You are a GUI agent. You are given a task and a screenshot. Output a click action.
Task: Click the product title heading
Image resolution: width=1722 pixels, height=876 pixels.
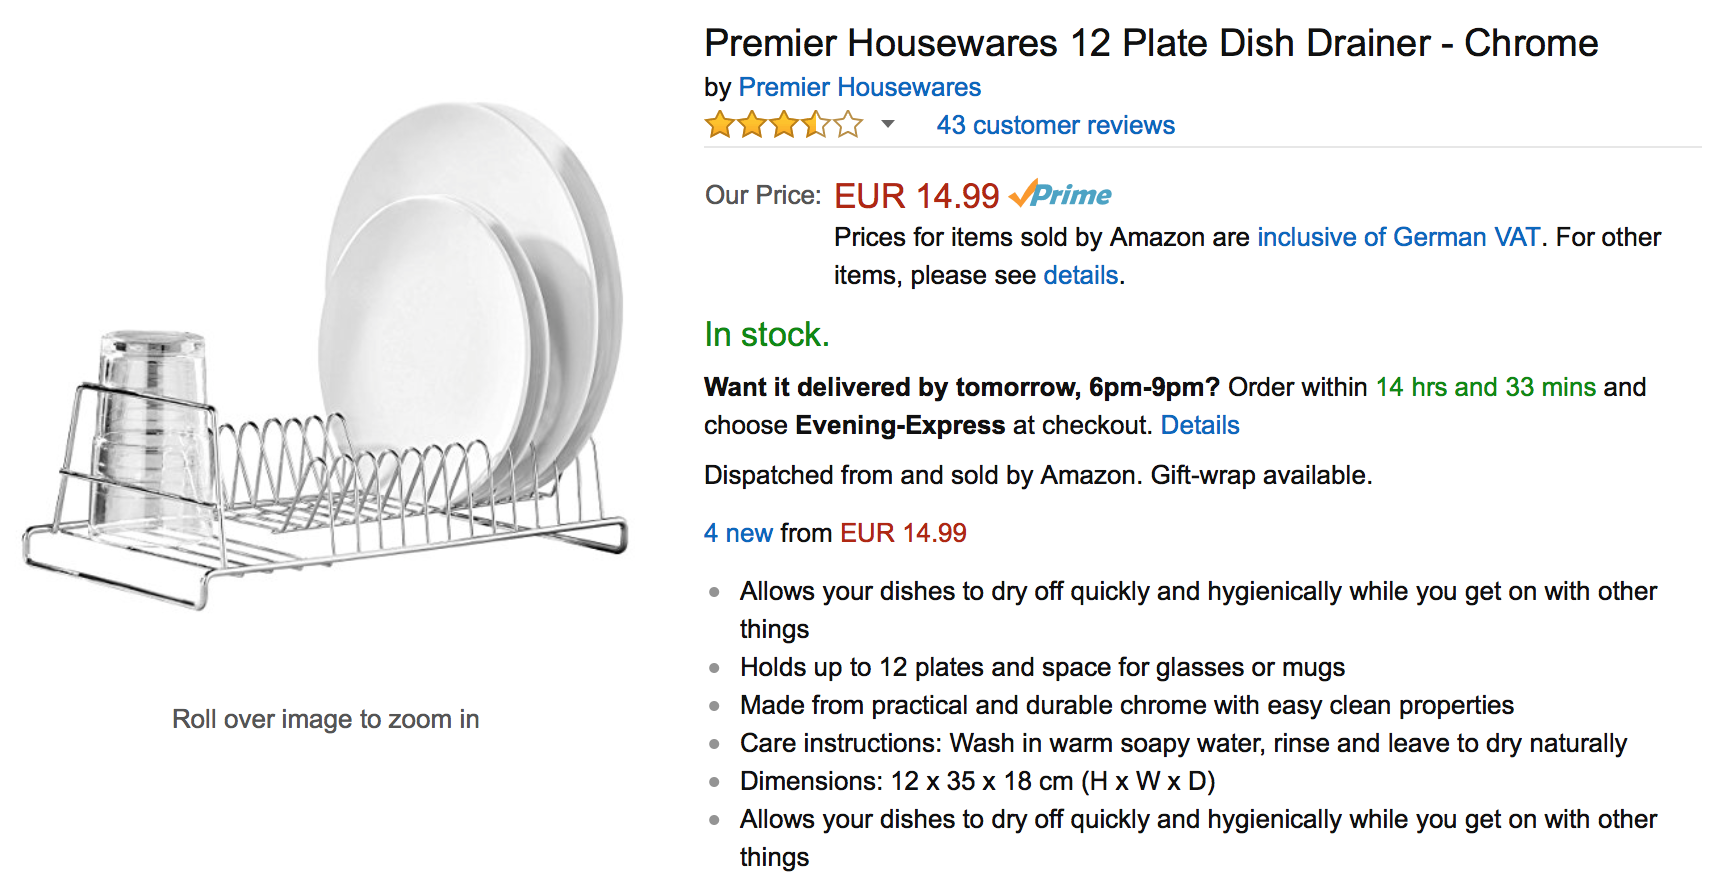(1151, 43)
